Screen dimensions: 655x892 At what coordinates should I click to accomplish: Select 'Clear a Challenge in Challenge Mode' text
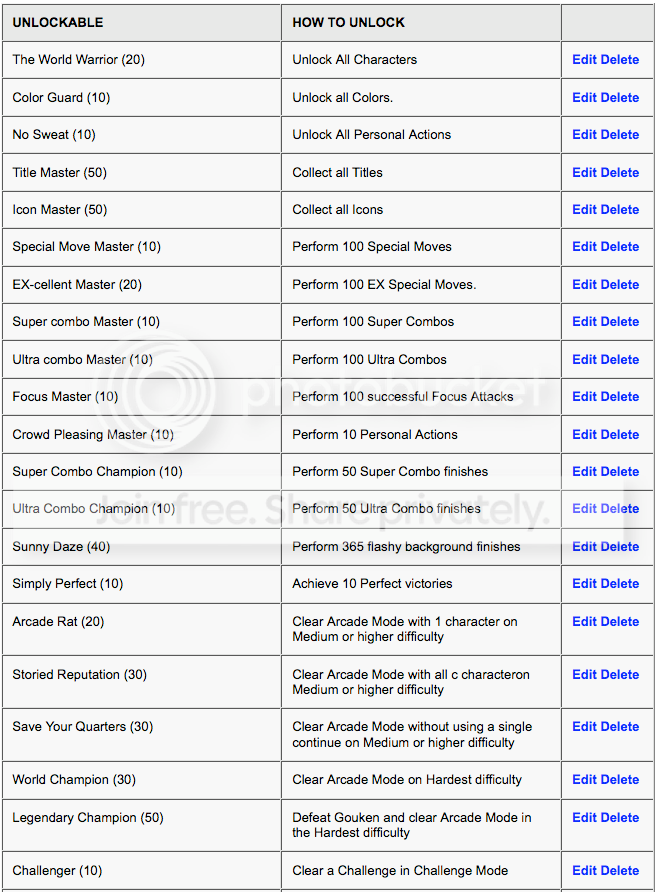click(400, 870)
